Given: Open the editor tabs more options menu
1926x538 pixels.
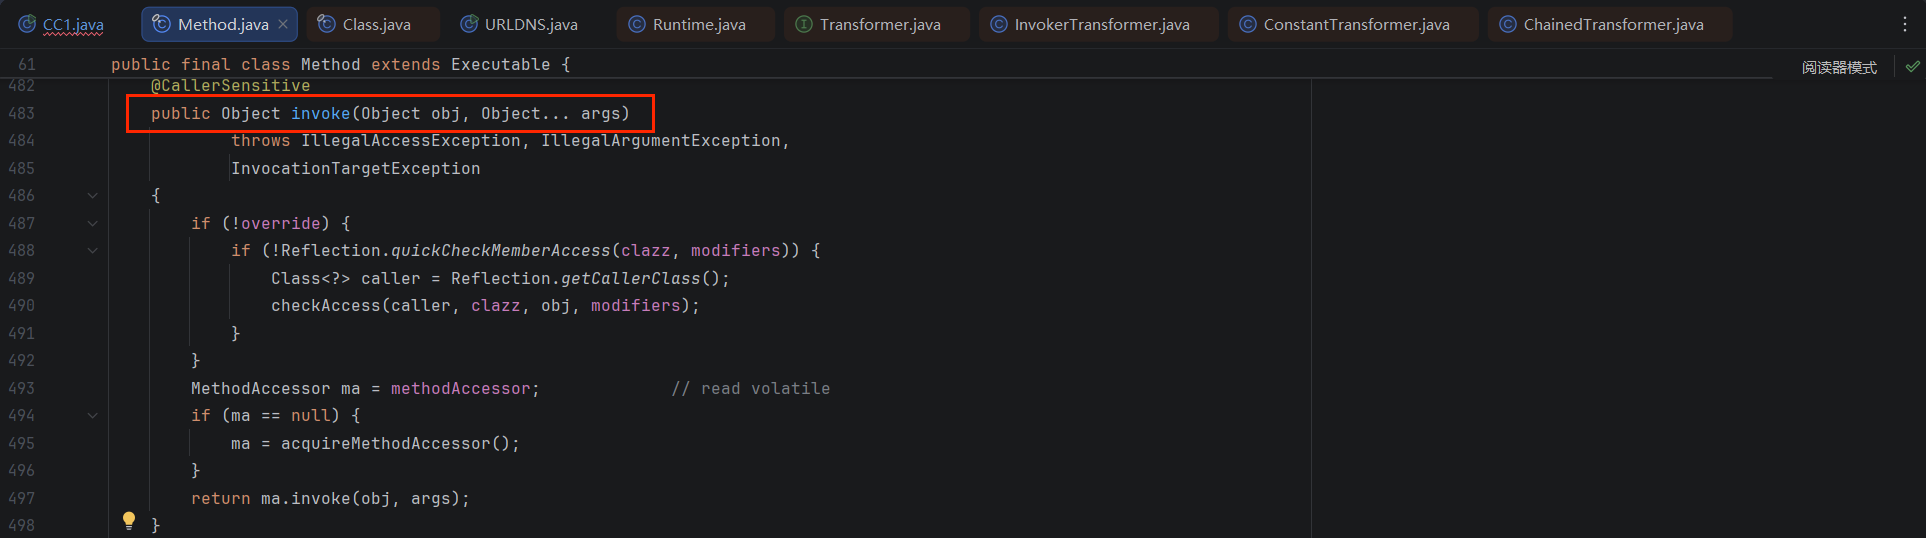Looking at the screenshot, I should click(x=1904, y=24).
